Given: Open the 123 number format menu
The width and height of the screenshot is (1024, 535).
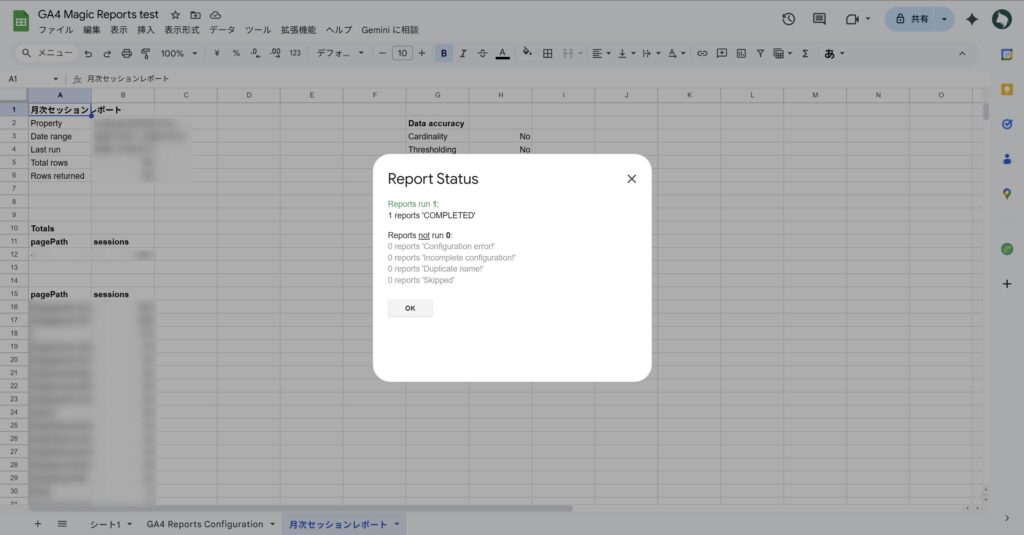Looking at the screenshot, I should tap(295, 54).
